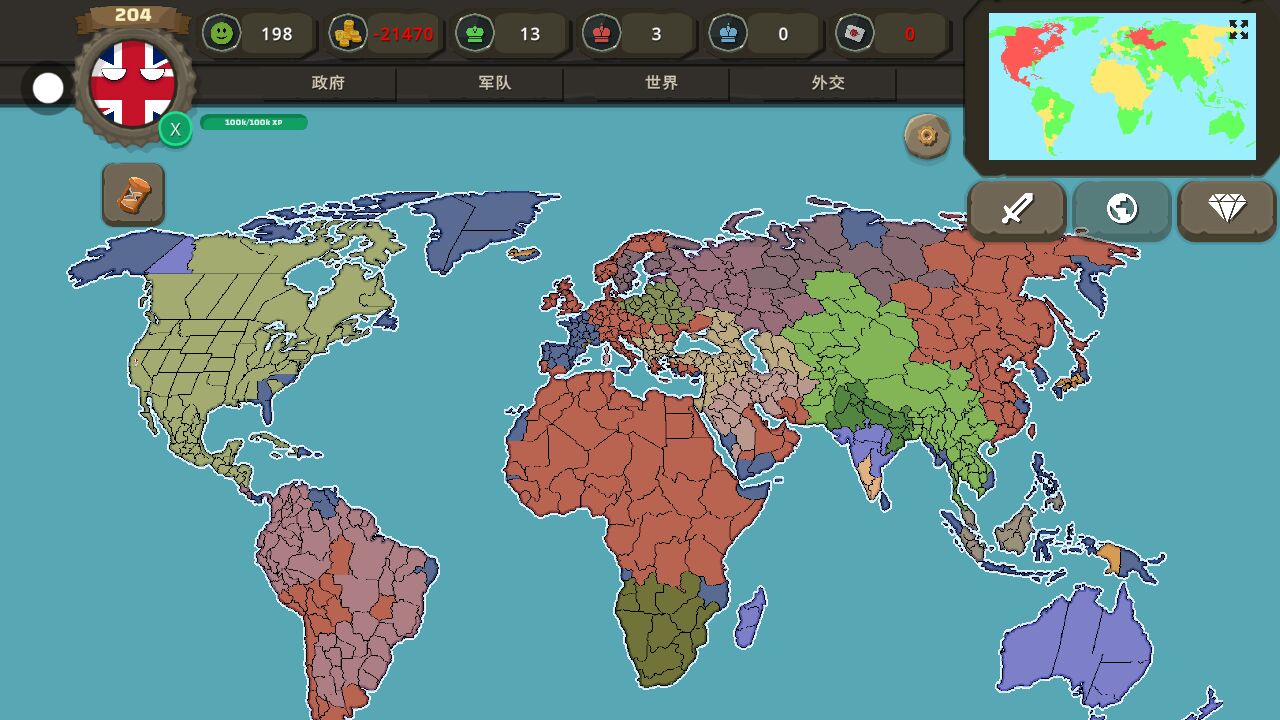Viewport: 1280px width, 720px height.
Task: Click the gold coins treasury icon
Action: tap(348, 33)
